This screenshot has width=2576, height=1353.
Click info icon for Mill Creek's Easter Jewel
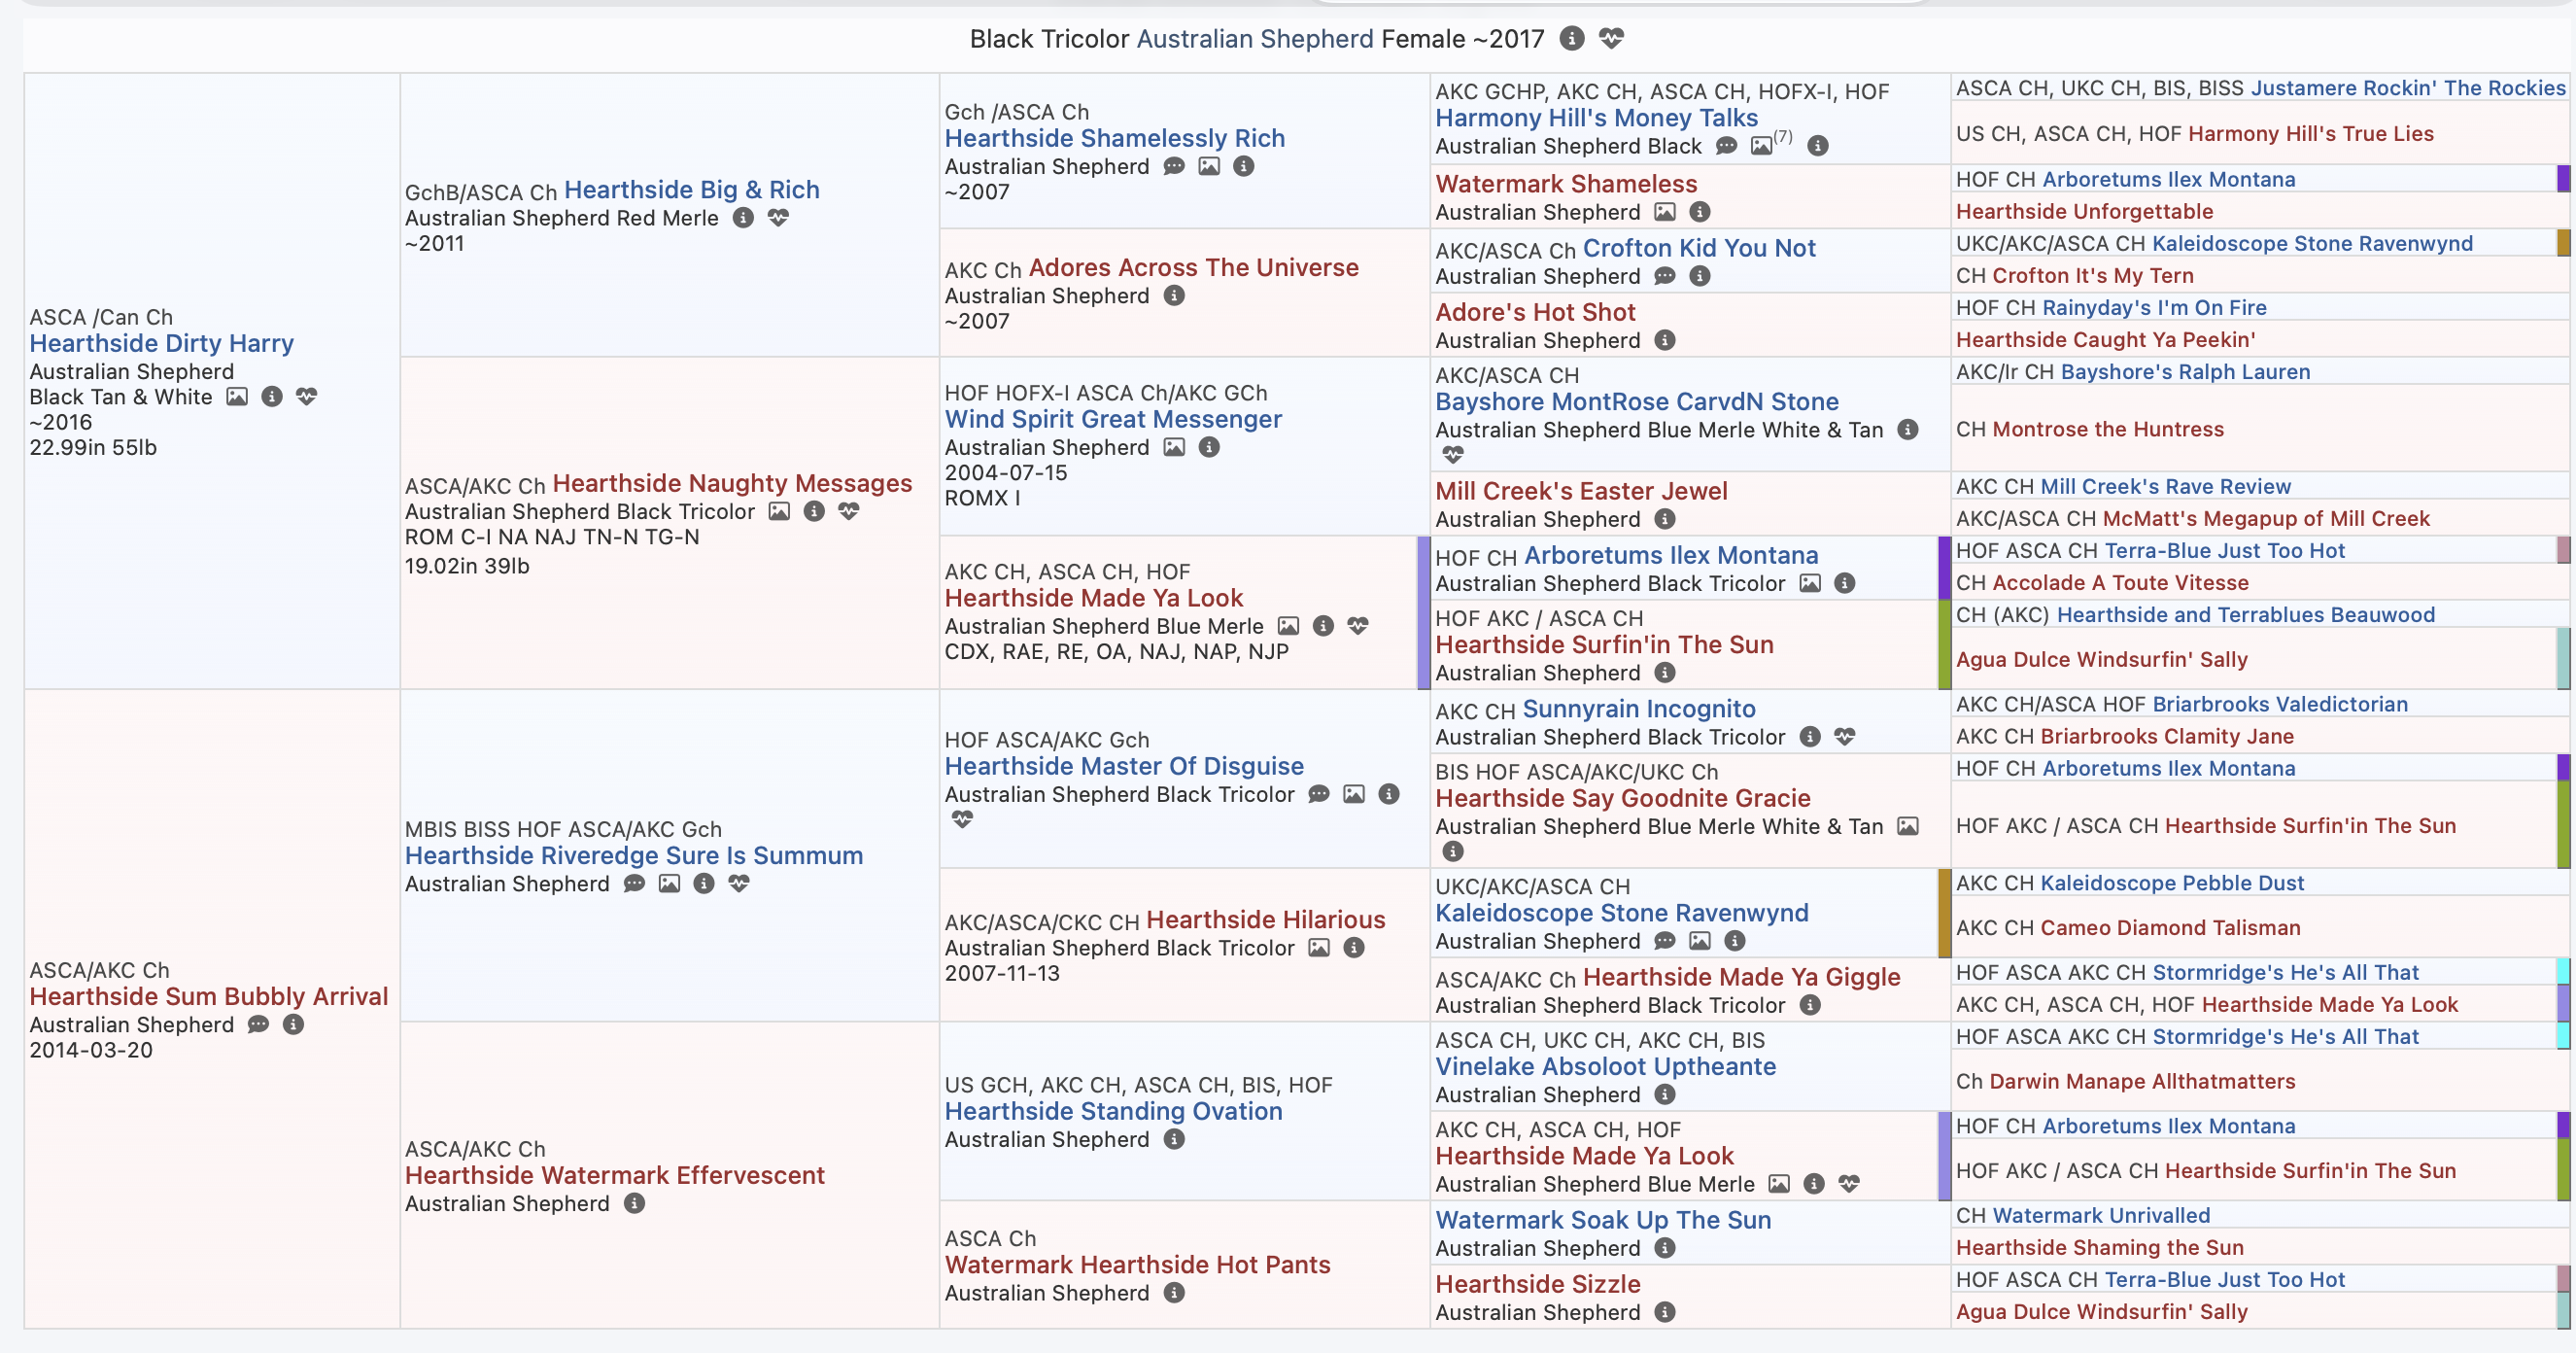[1665, 519]
